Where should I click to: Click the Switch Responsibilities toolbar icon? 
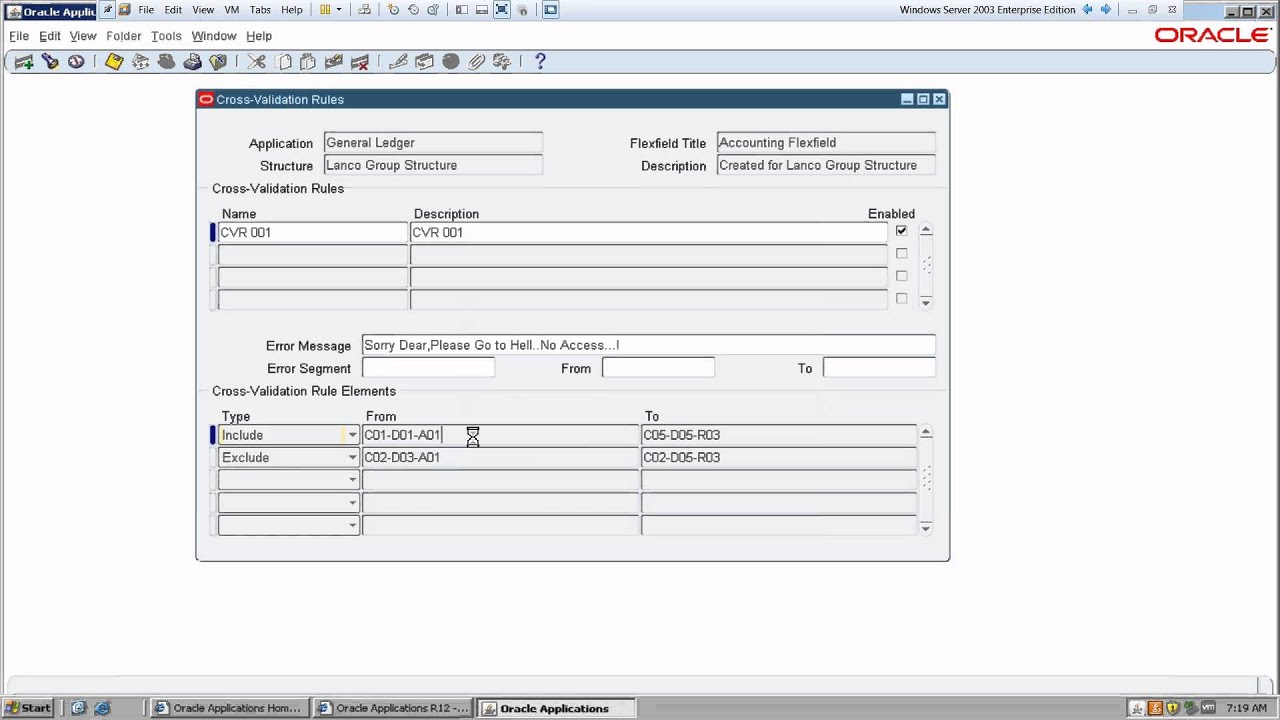pyautogui.click(x=166, y=62)
